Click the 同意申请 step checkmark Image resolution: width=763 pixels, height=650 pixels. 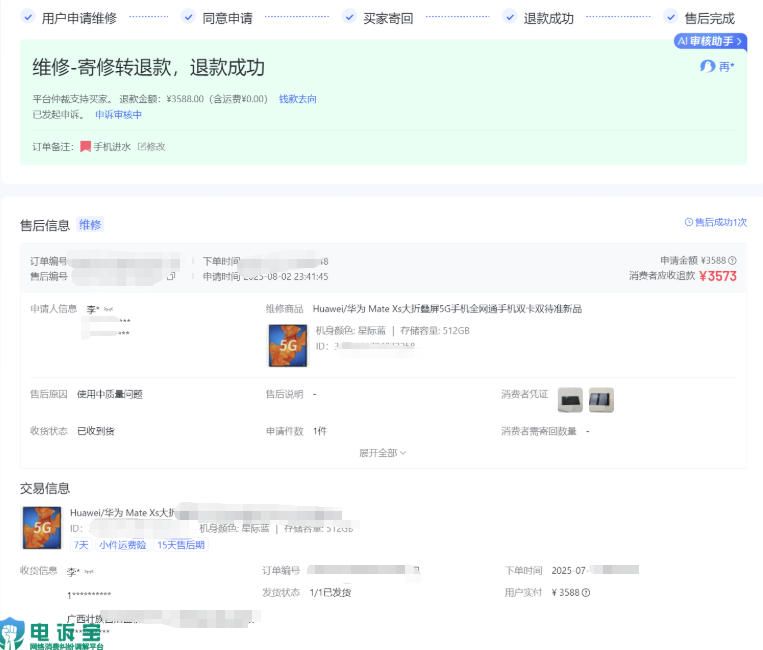pos(188,17)
